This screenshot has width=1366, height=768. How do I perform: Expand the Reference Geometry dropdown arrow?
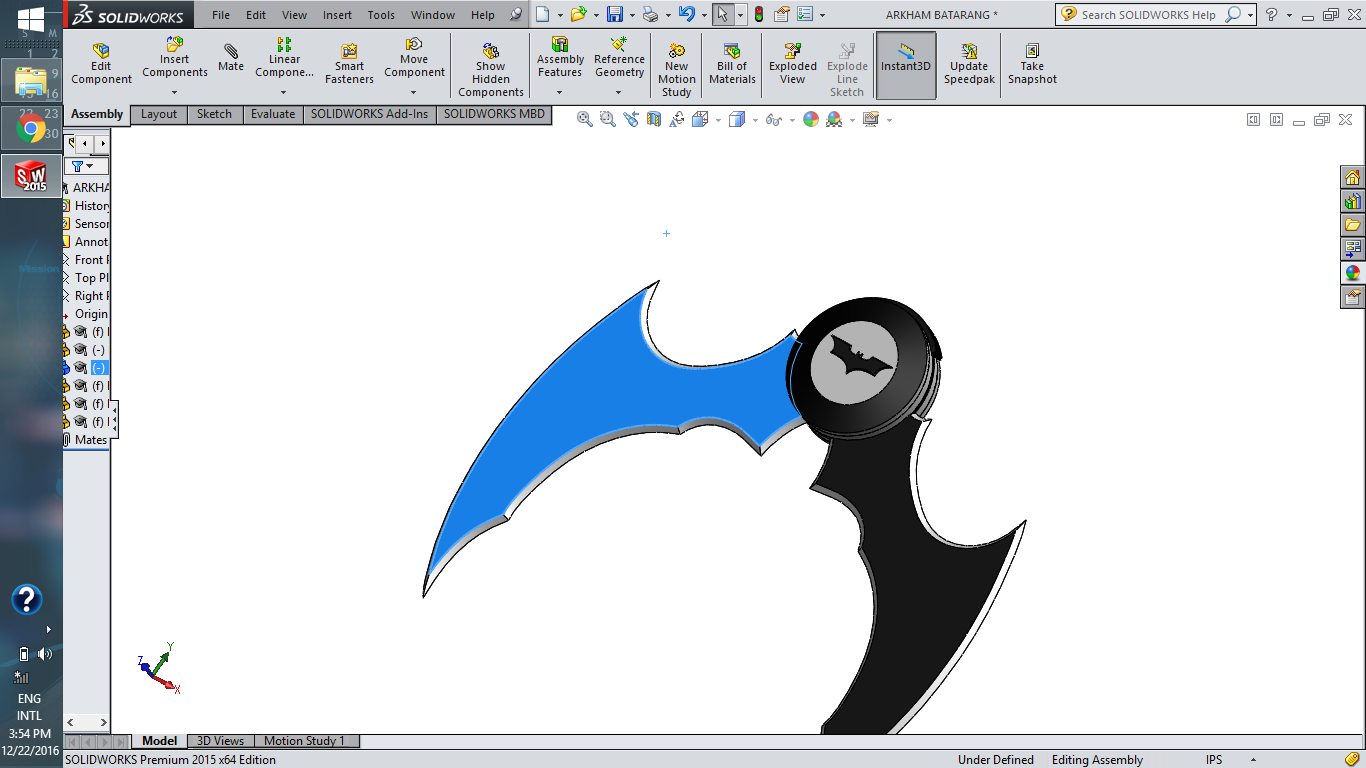point(619,93)
